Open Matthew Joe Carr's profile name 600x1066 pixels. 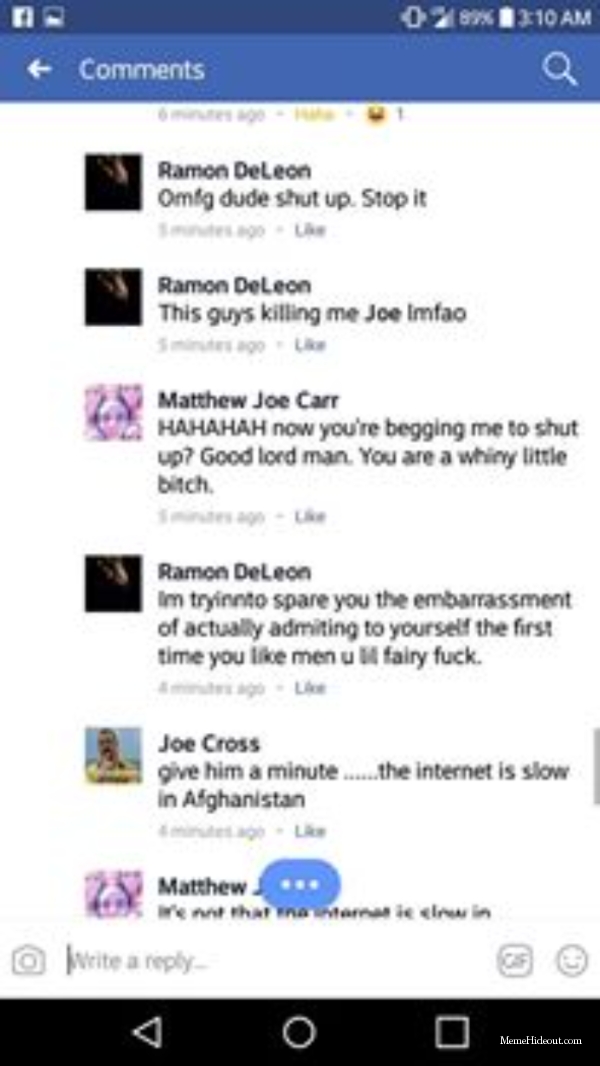248,401
